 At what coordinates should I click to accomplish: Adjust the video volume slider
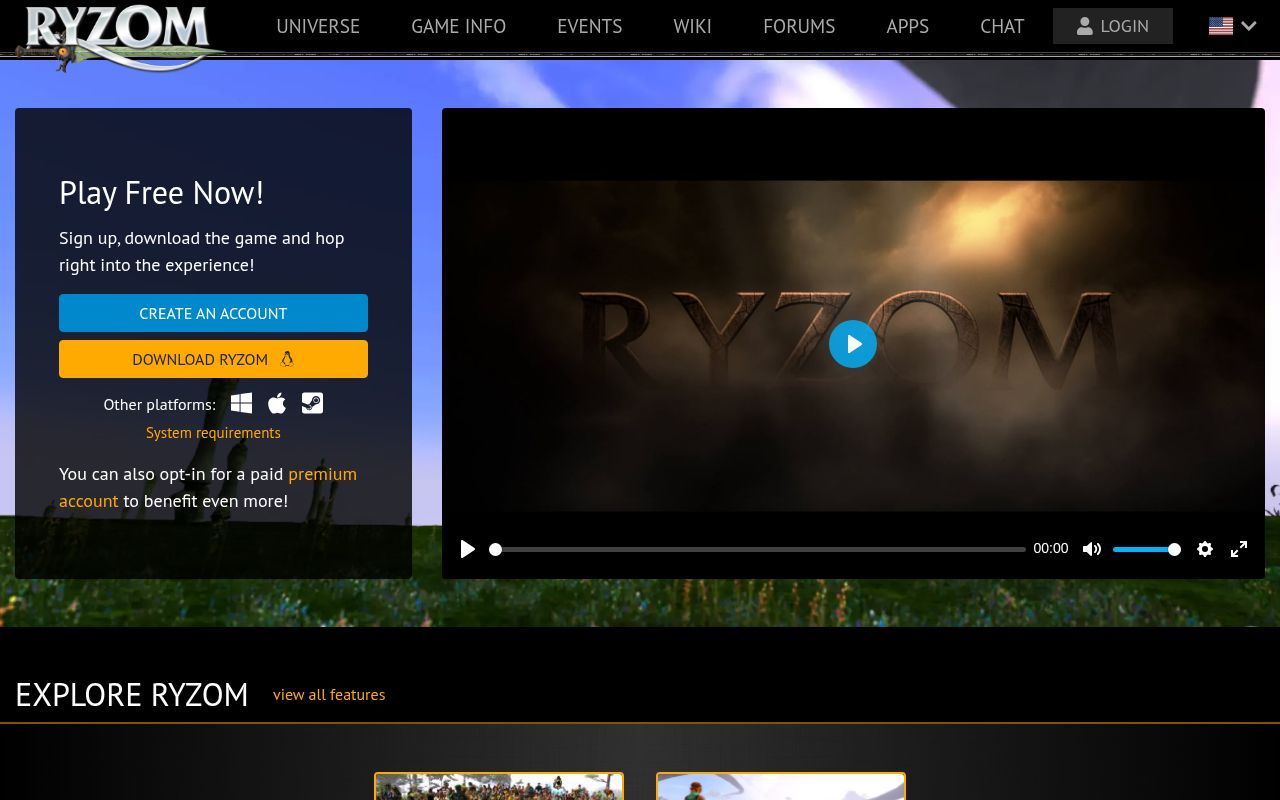point(1146,549)
